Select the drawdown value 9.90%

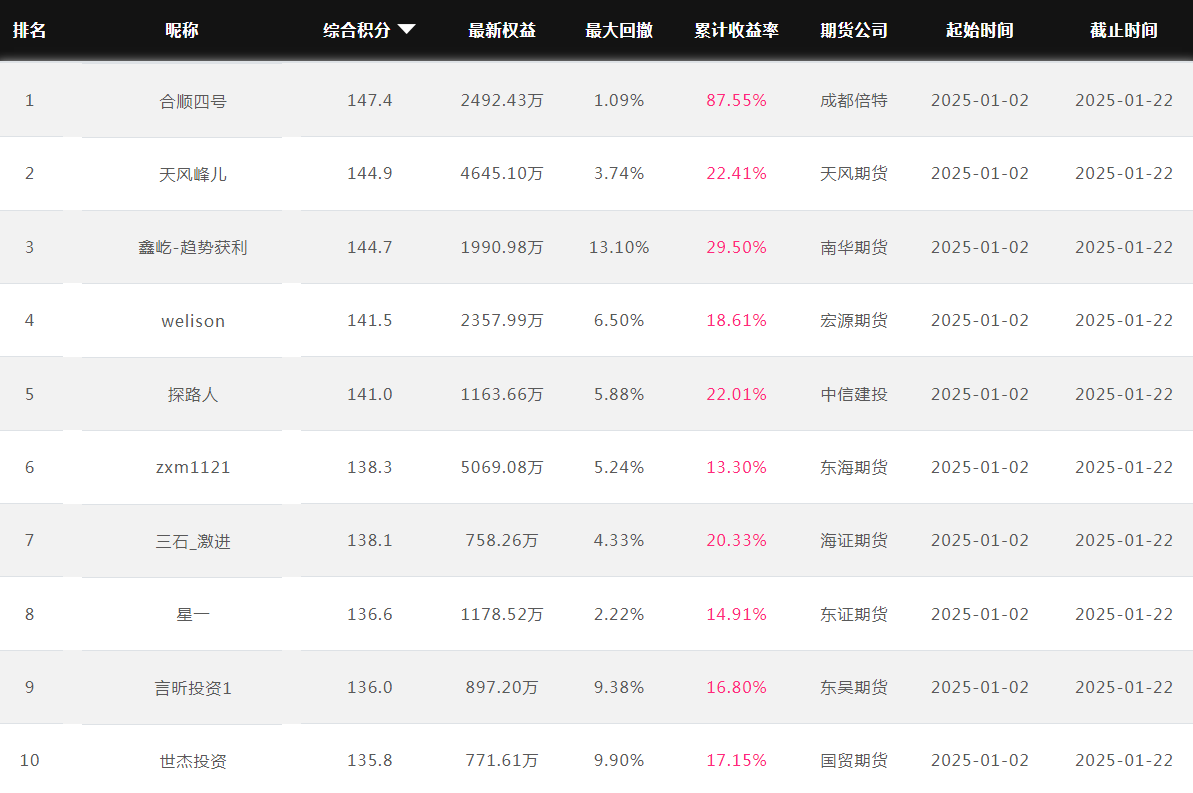point(619,760)
